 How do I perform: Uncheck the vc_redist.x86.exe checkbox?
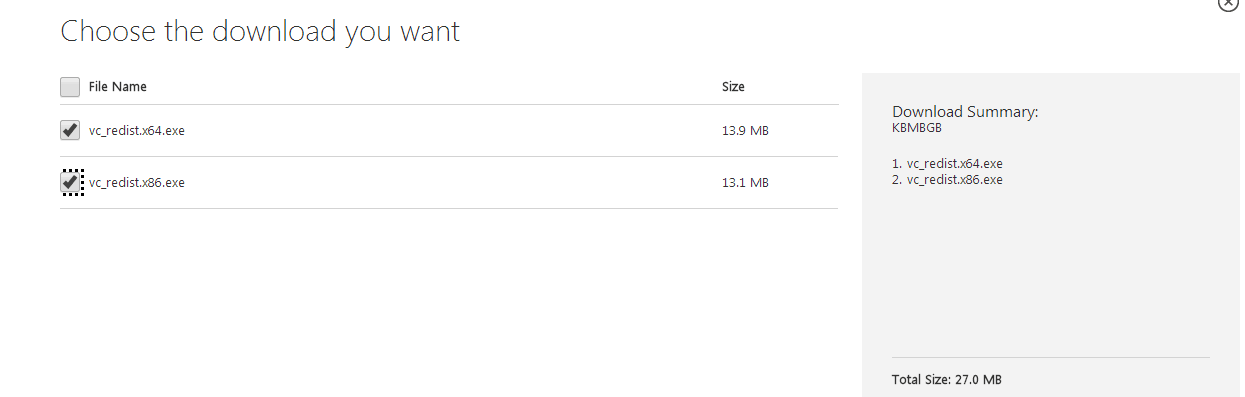coord(70,183)
